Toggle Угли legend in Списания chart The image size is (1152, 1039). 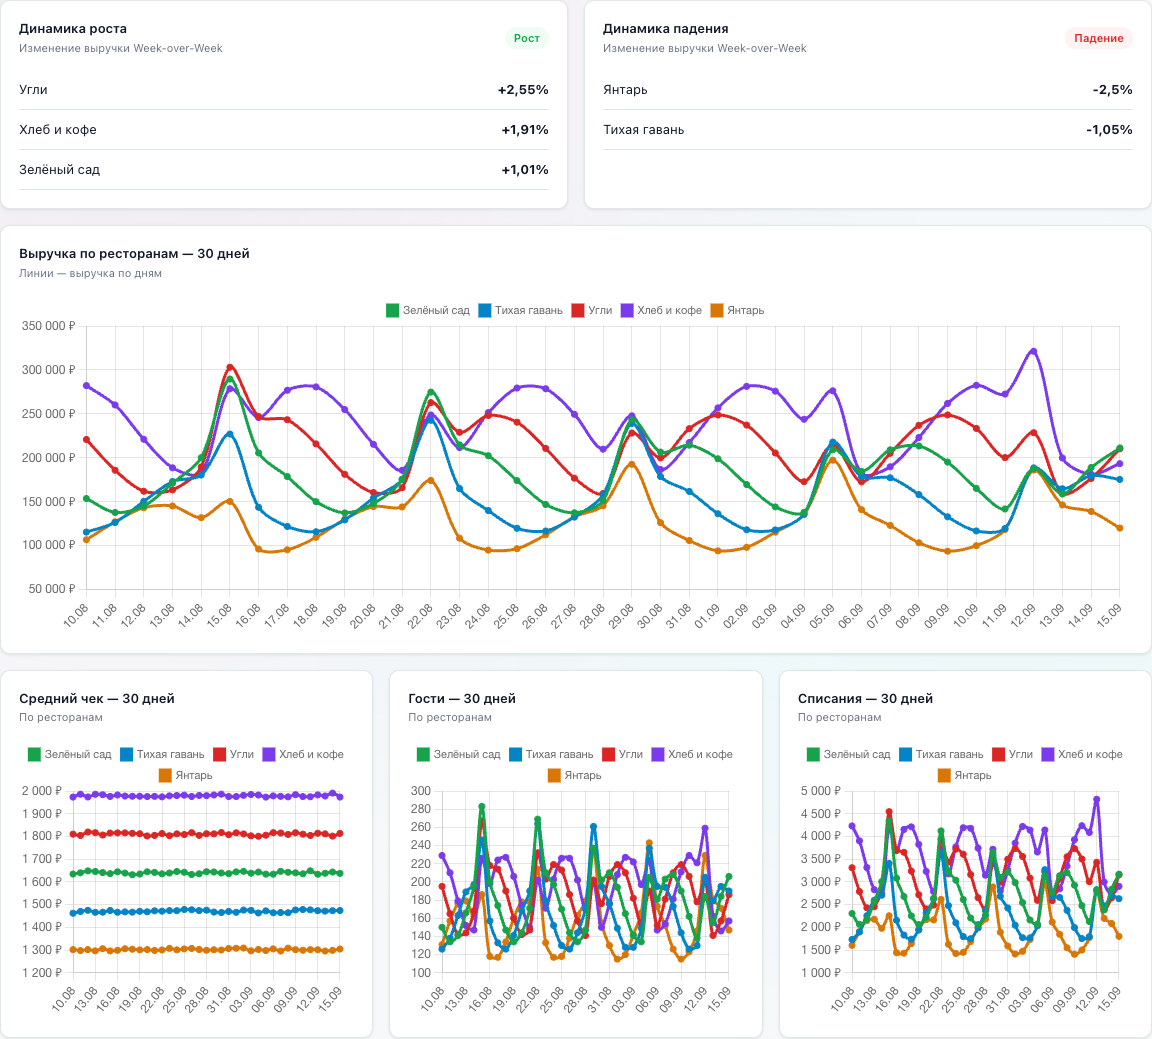[1012, 754]
